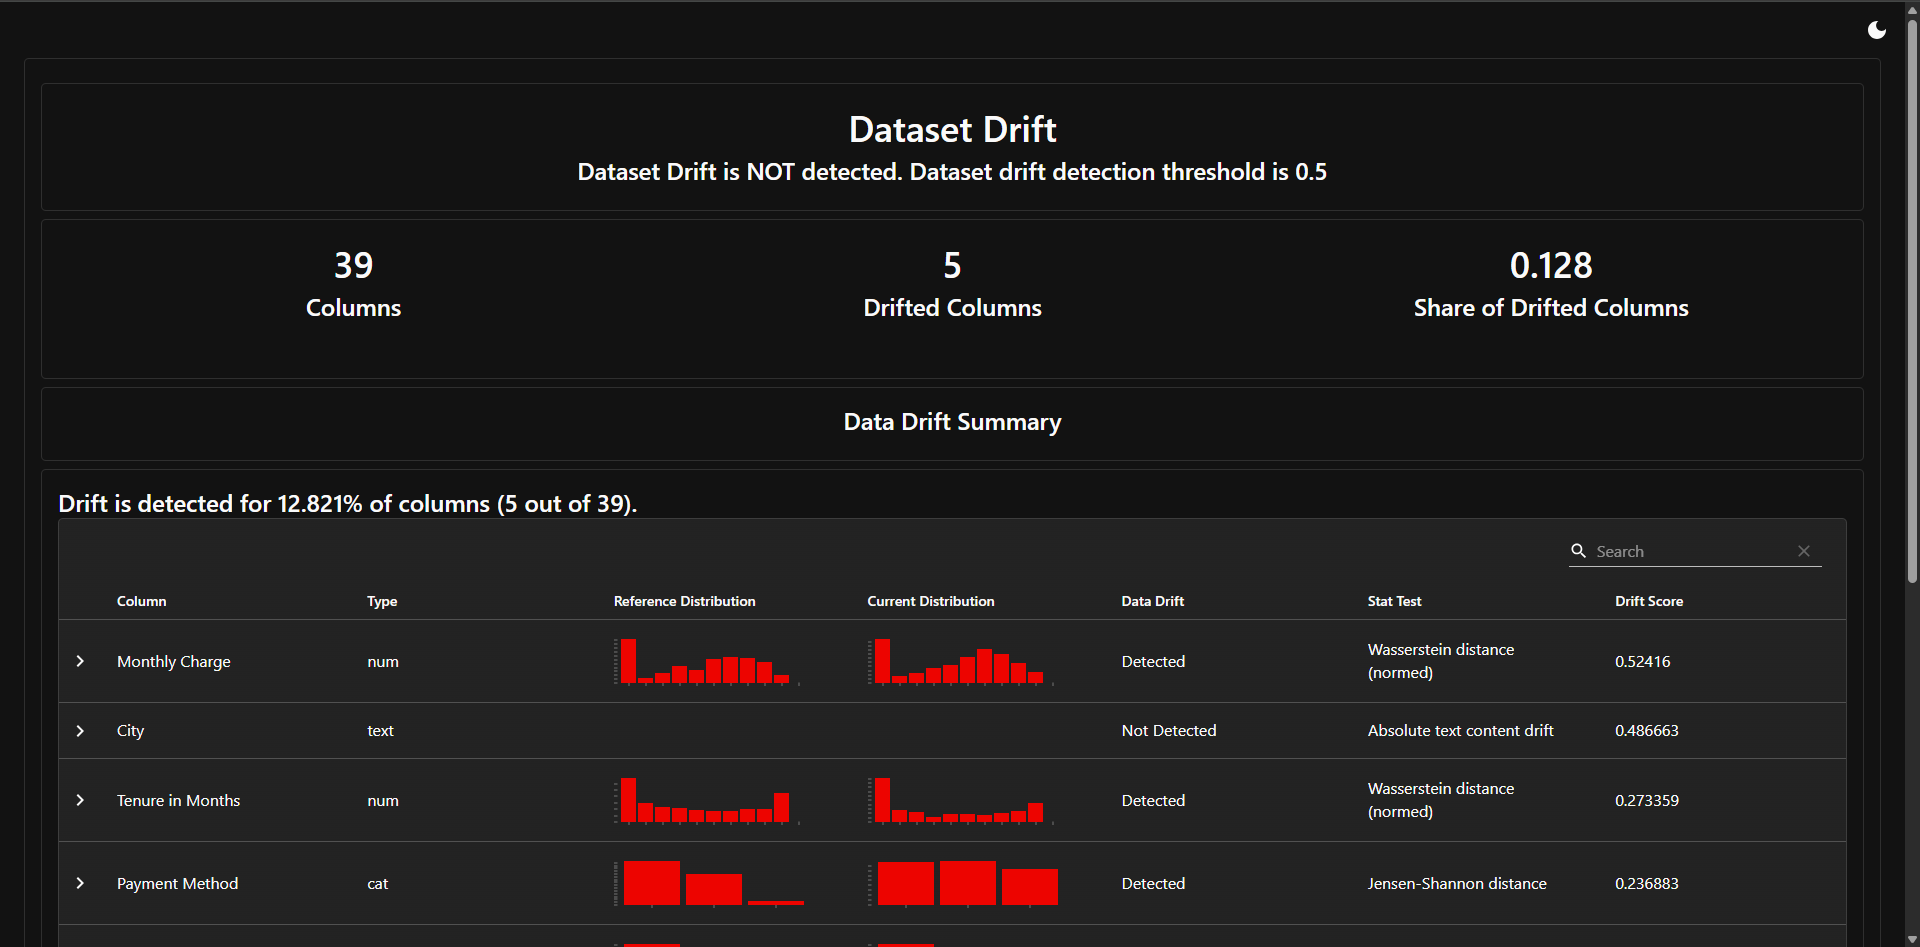Viewport: 1920px width, 947px height.
Task: Click the Dataset Drift heading
Action: (952, 130)
